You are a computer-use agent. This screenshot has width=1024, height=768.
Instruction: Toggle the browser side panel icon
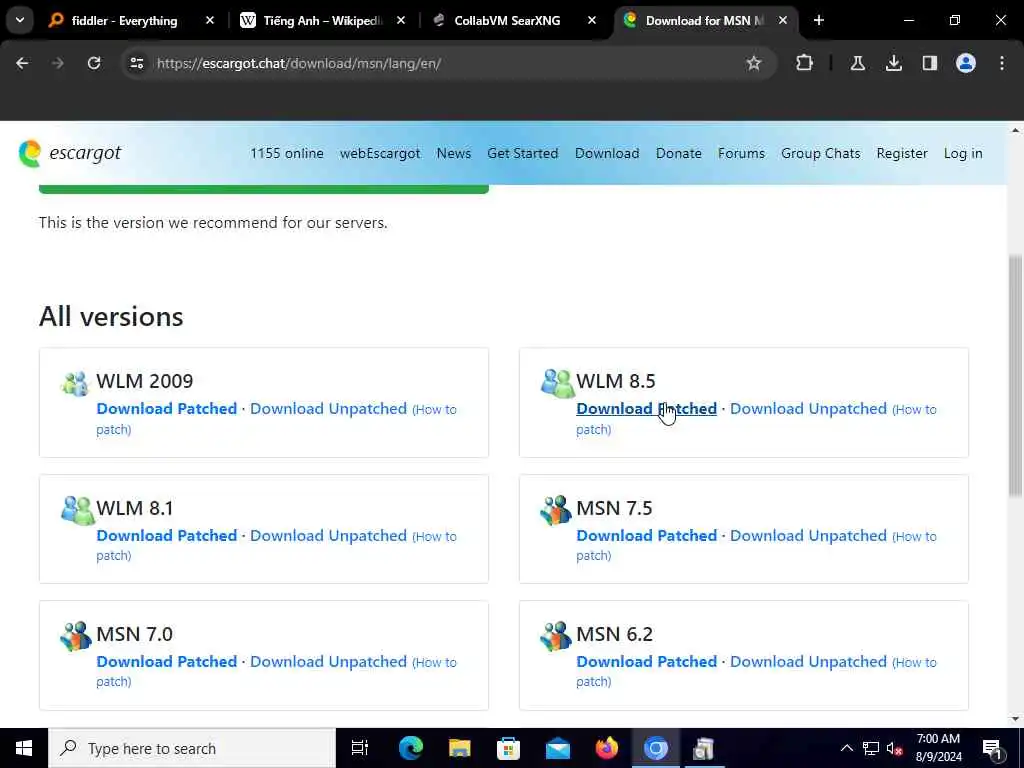(x=929, y=63)
